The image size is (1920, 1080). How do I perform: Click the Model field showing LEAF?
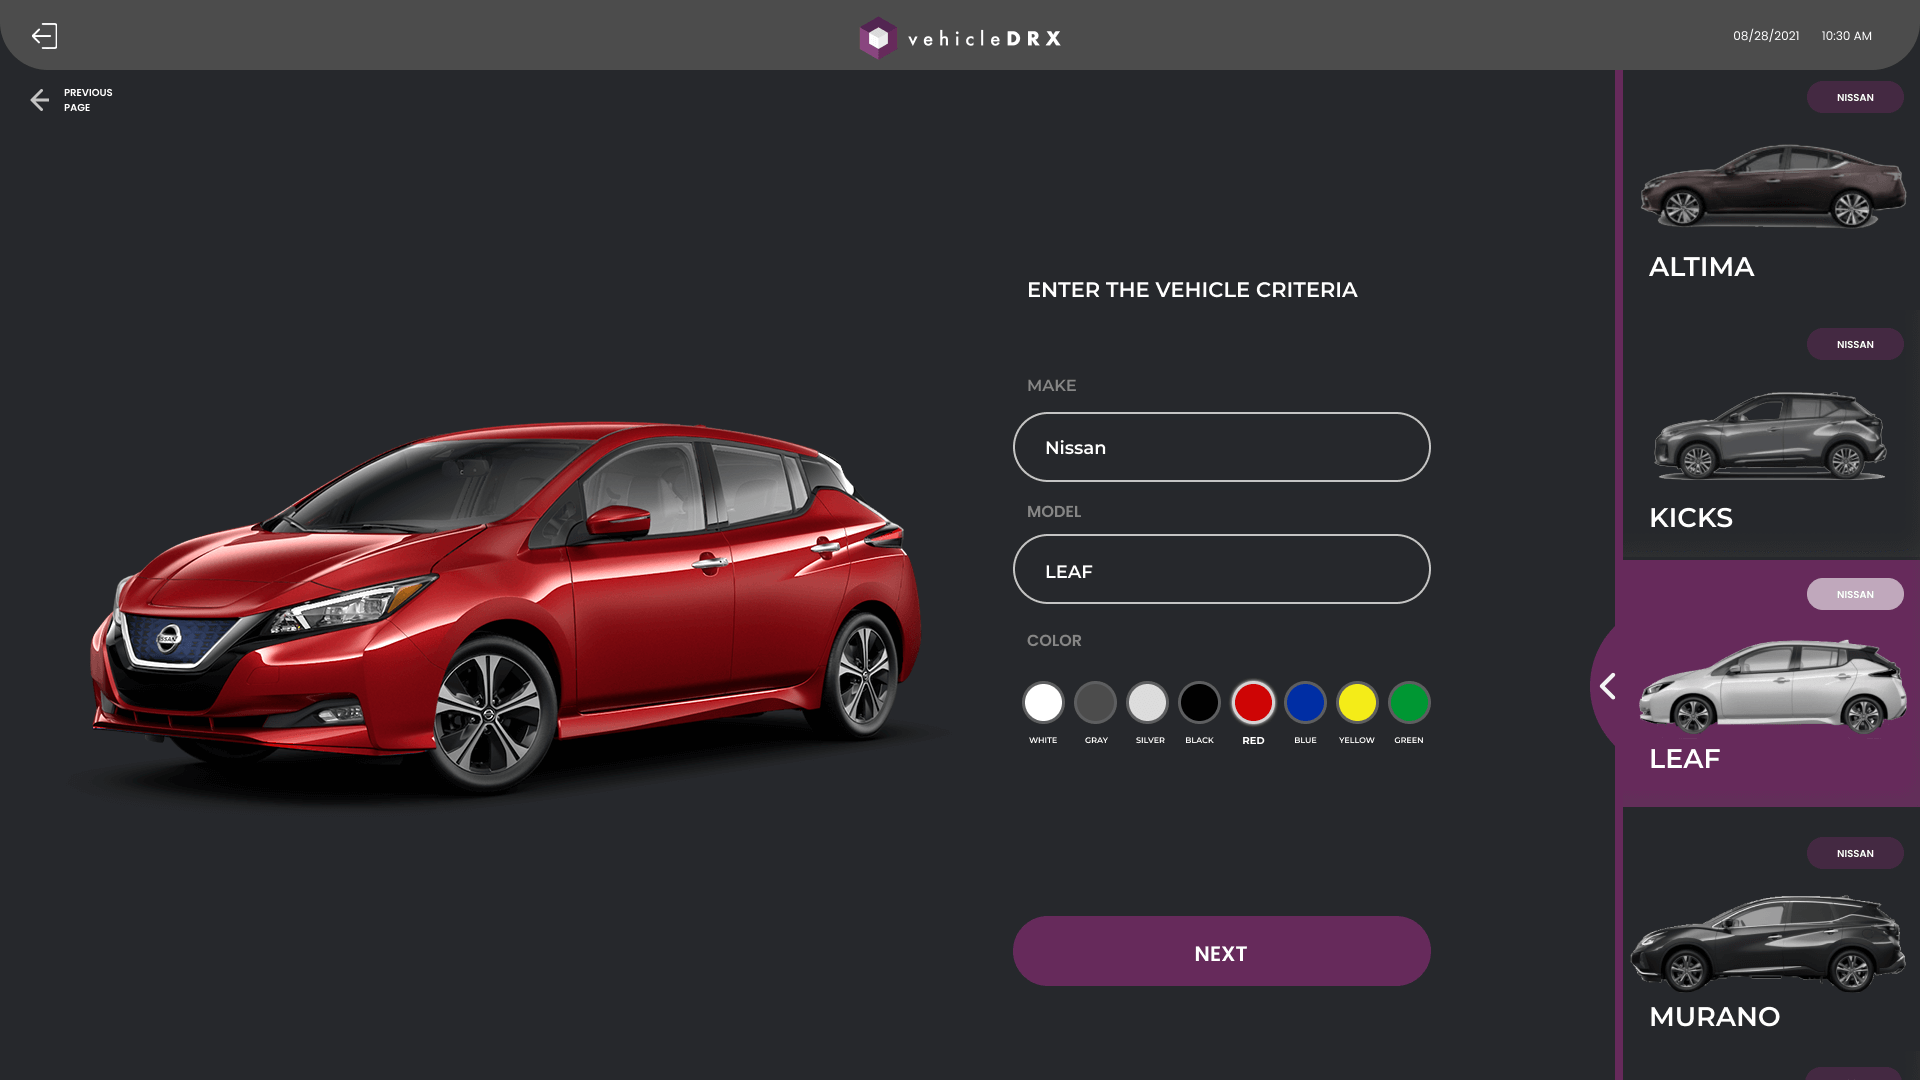(x=1221, y=569)
